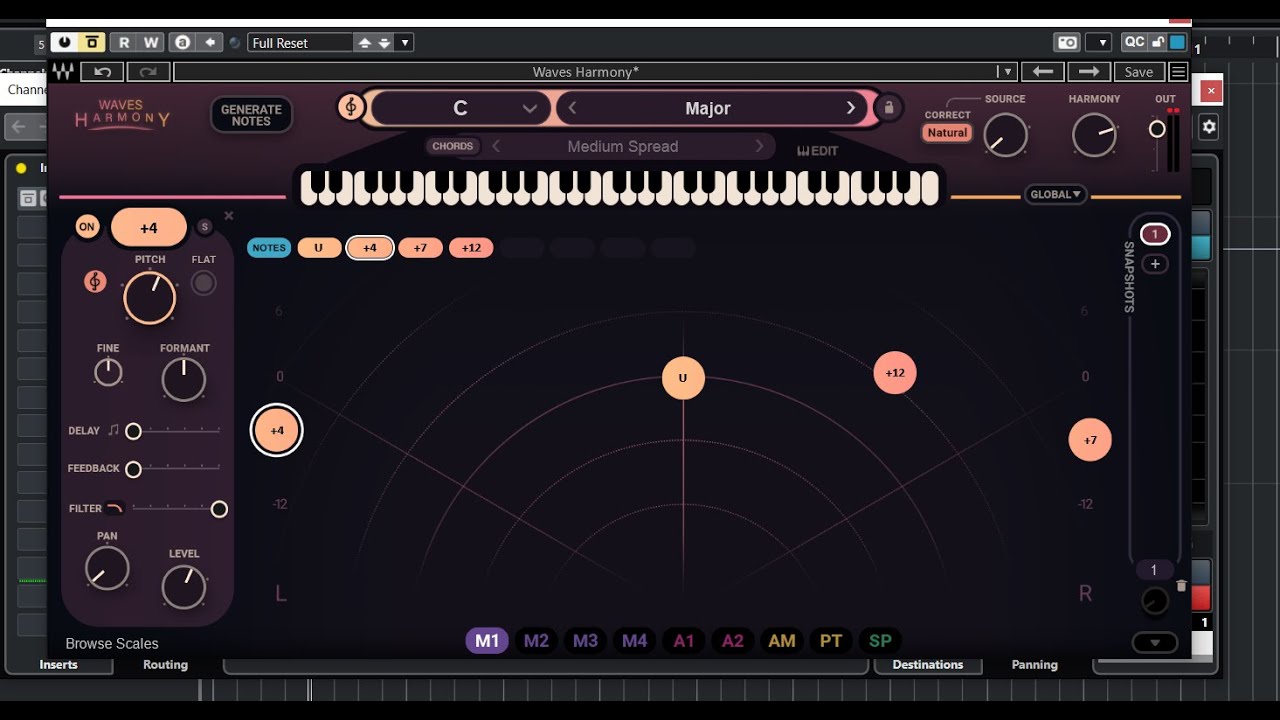
Task: Select the U voice circle on the stage
Action: 683,378
